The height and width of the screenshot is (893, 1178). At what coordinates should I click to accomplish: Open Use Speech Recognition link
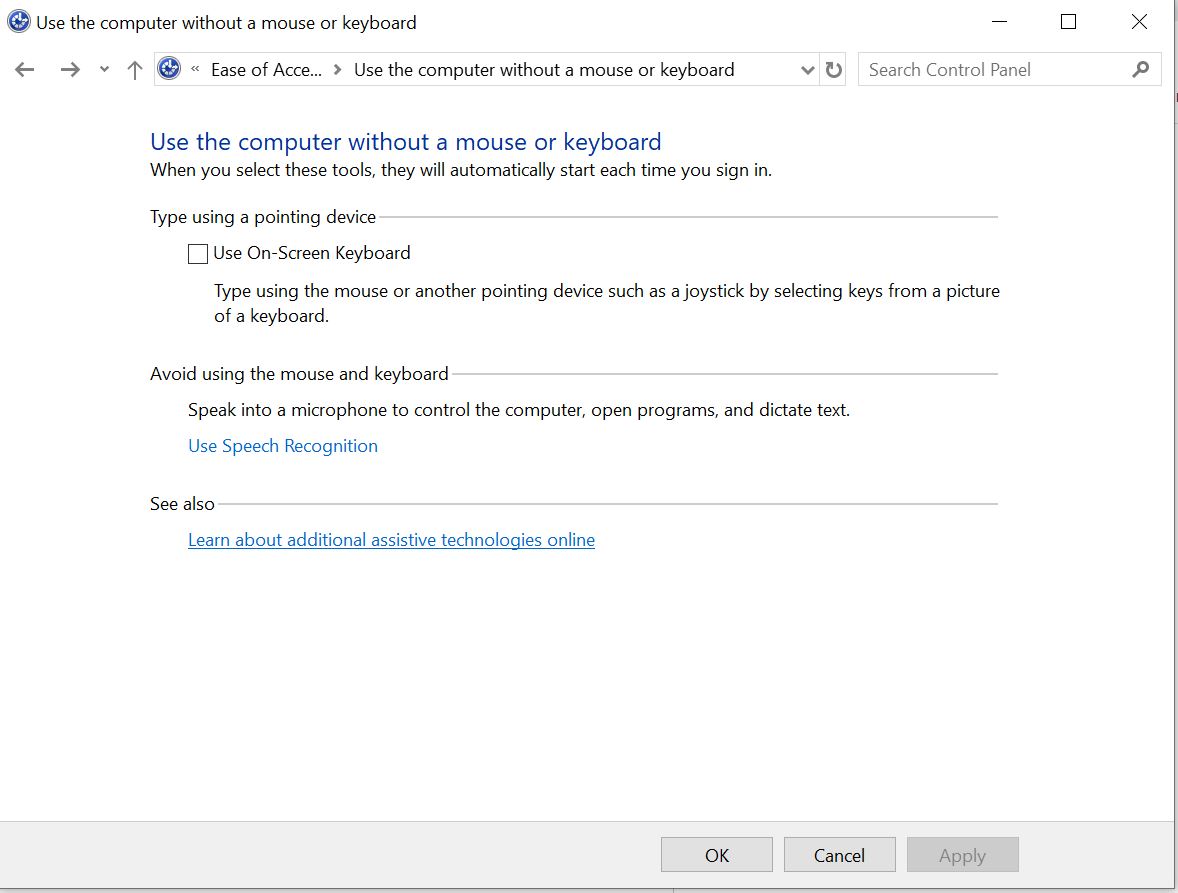(283, 445)
